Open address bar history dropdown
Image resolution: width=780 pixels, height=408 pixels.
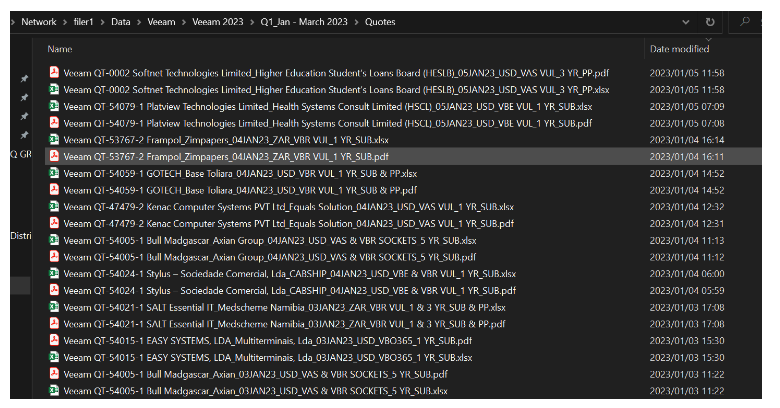pyautogui.click(x=685, y=22)
